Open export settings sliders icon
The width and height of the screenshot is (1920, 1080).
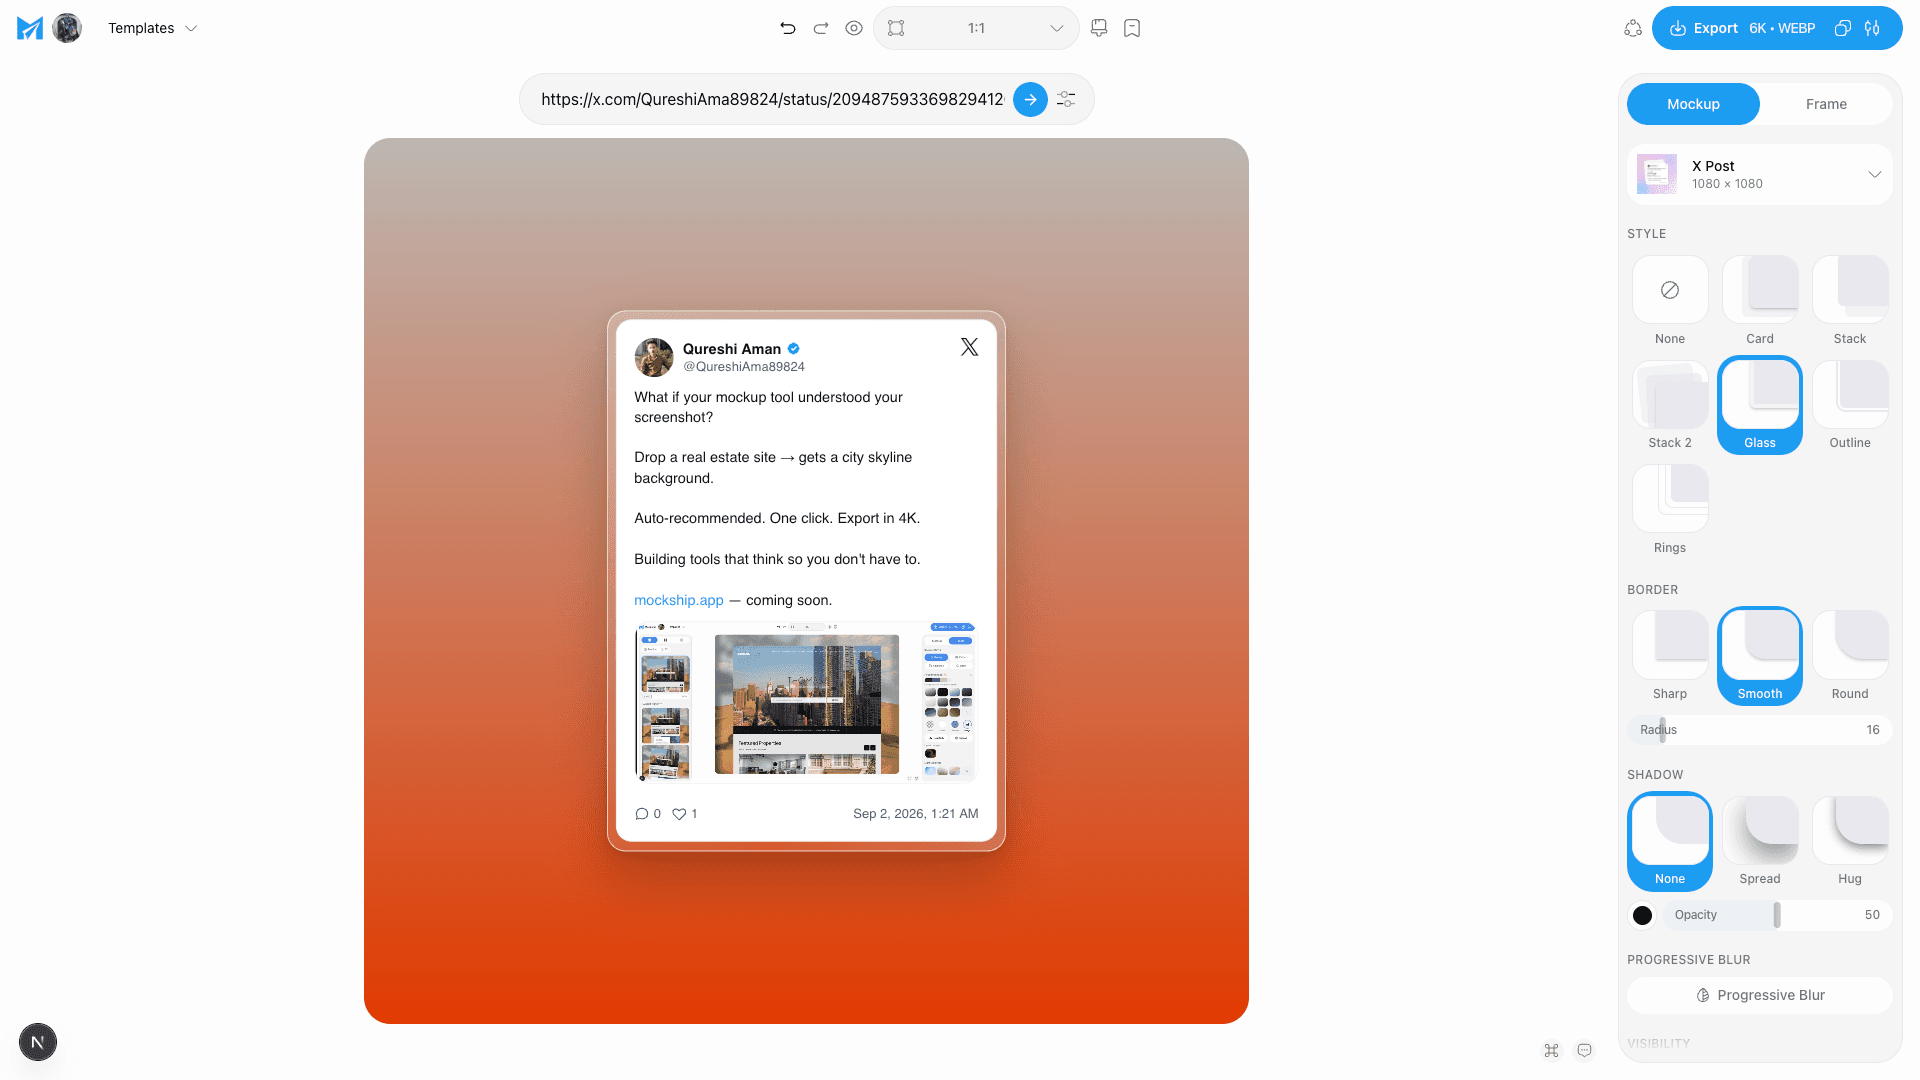click(x=1872, y=28)
